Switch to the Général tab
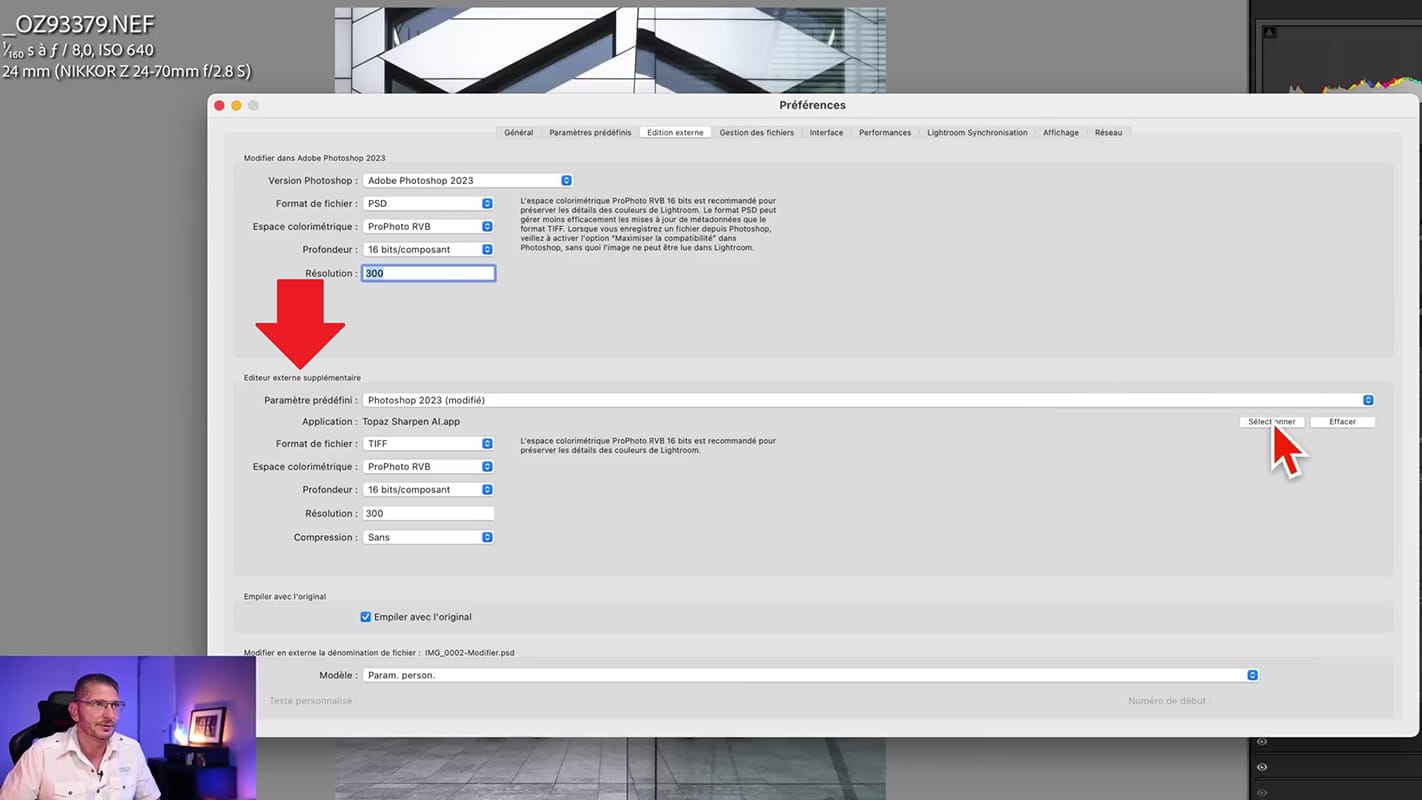 click(x=518, y=132)
